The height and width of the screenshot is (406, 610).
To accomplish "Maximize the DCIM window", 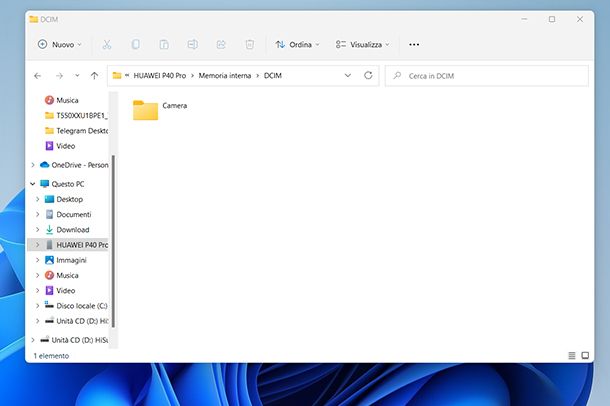I will [x=552, y=19].
